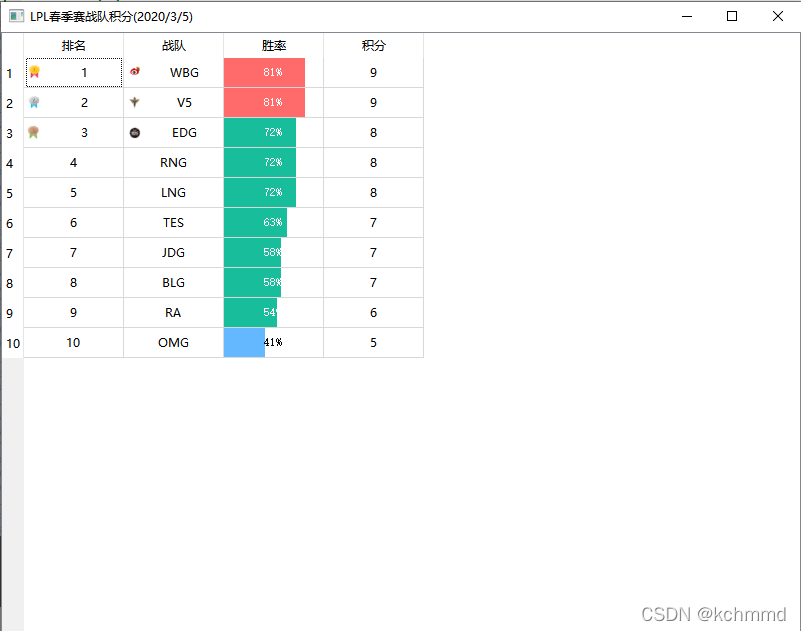Screen dimensions: 801x631
Task: Click TES's points cell showing 7
Action: point(373,222)
